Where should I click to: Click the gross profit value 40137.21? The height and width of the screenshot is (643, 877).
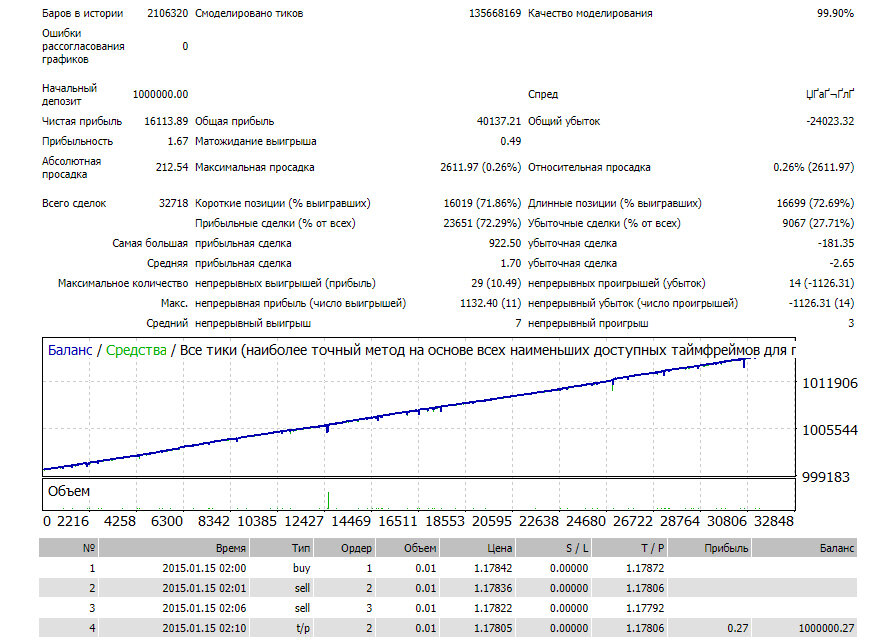499,121
